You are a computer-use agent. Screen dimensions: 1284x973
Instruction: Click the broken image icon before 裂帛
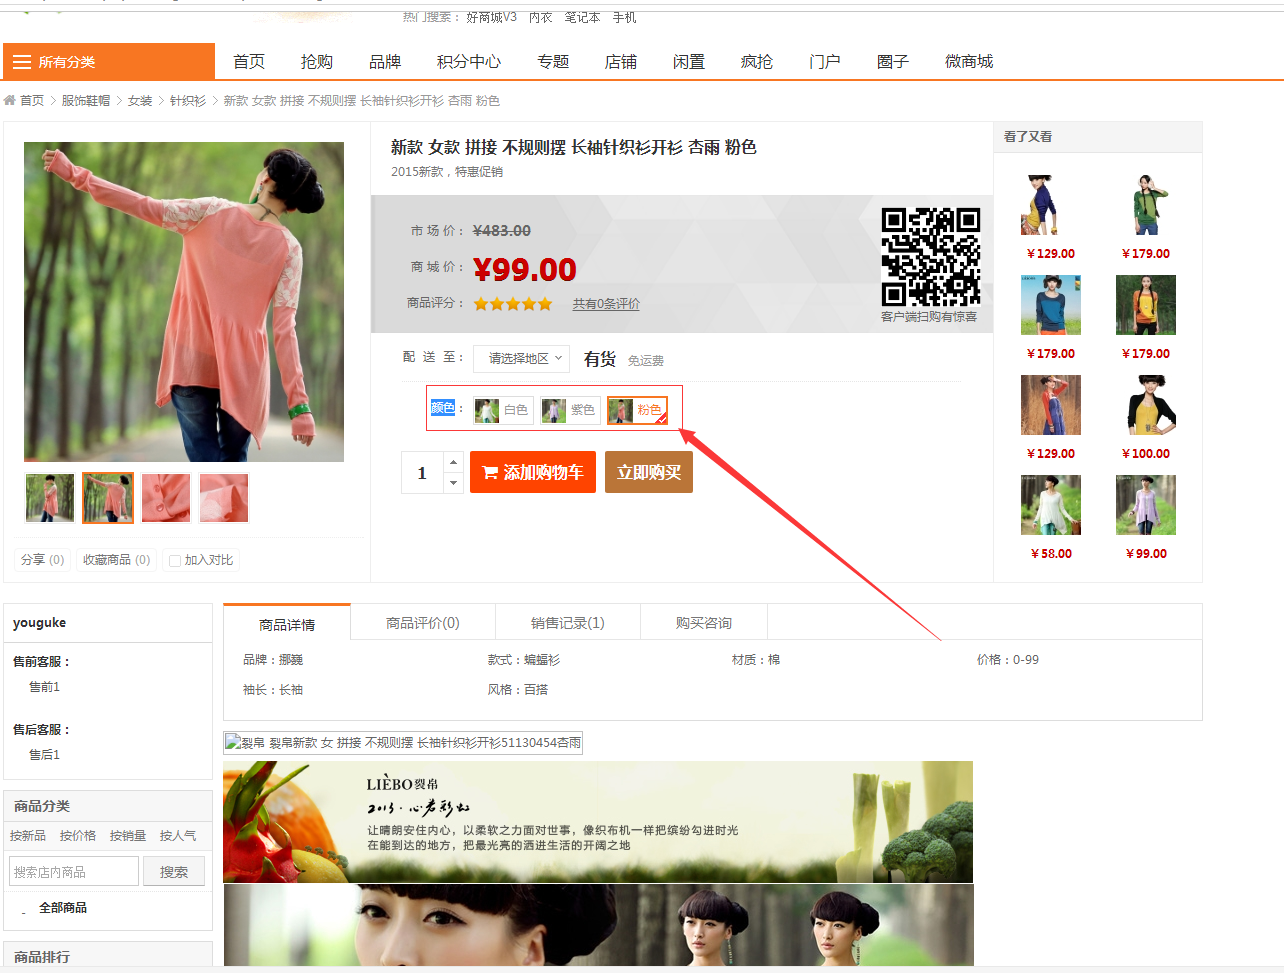(232, 742)
